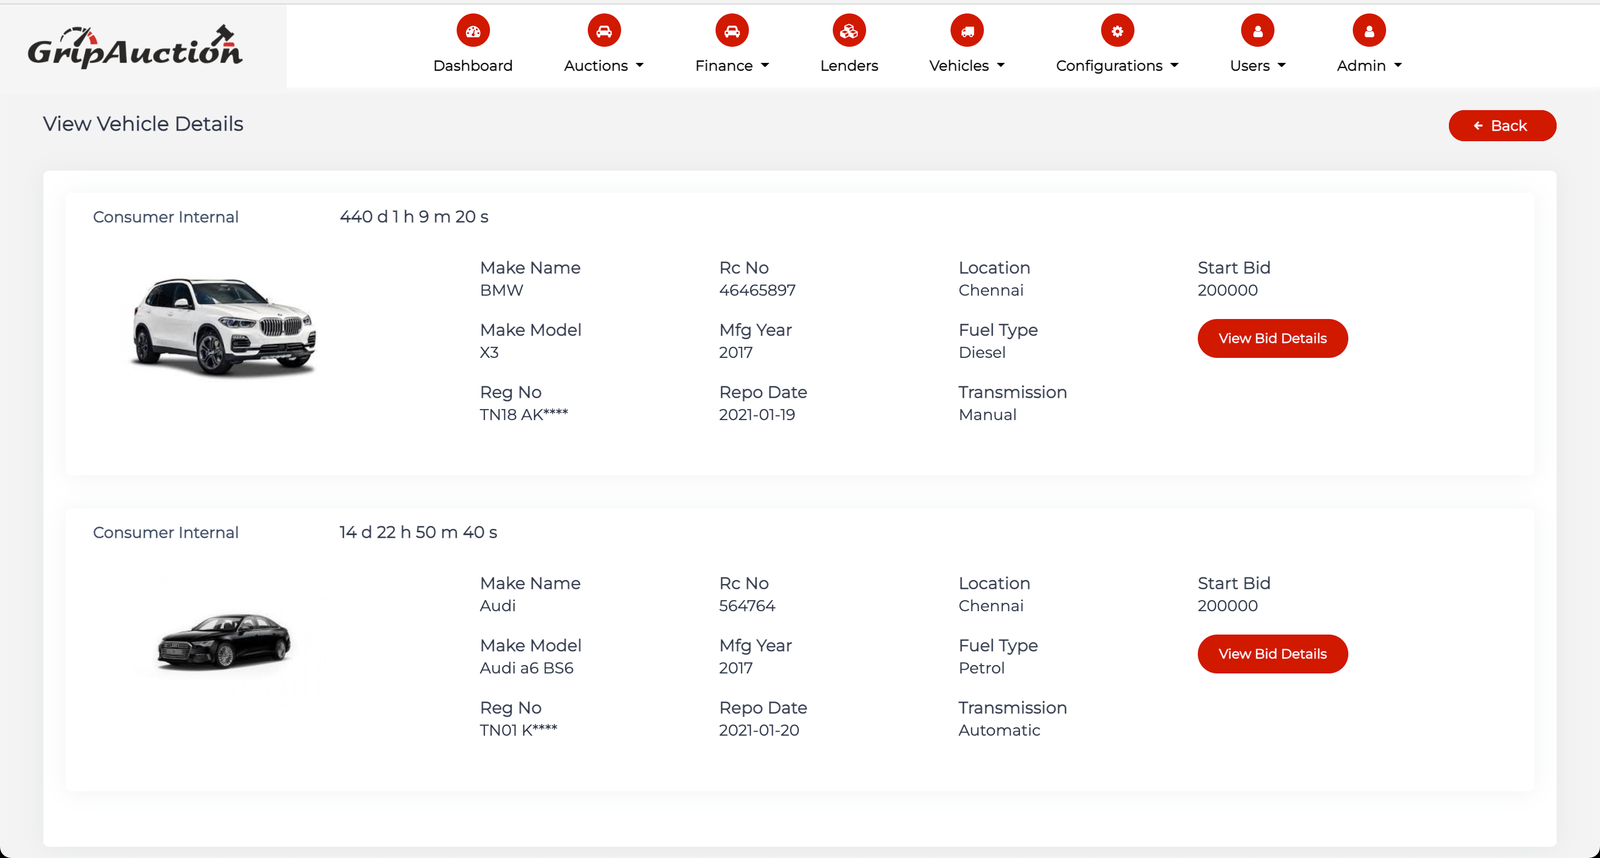
Task: Click the GripAuction logo
Action: point(135,47)
